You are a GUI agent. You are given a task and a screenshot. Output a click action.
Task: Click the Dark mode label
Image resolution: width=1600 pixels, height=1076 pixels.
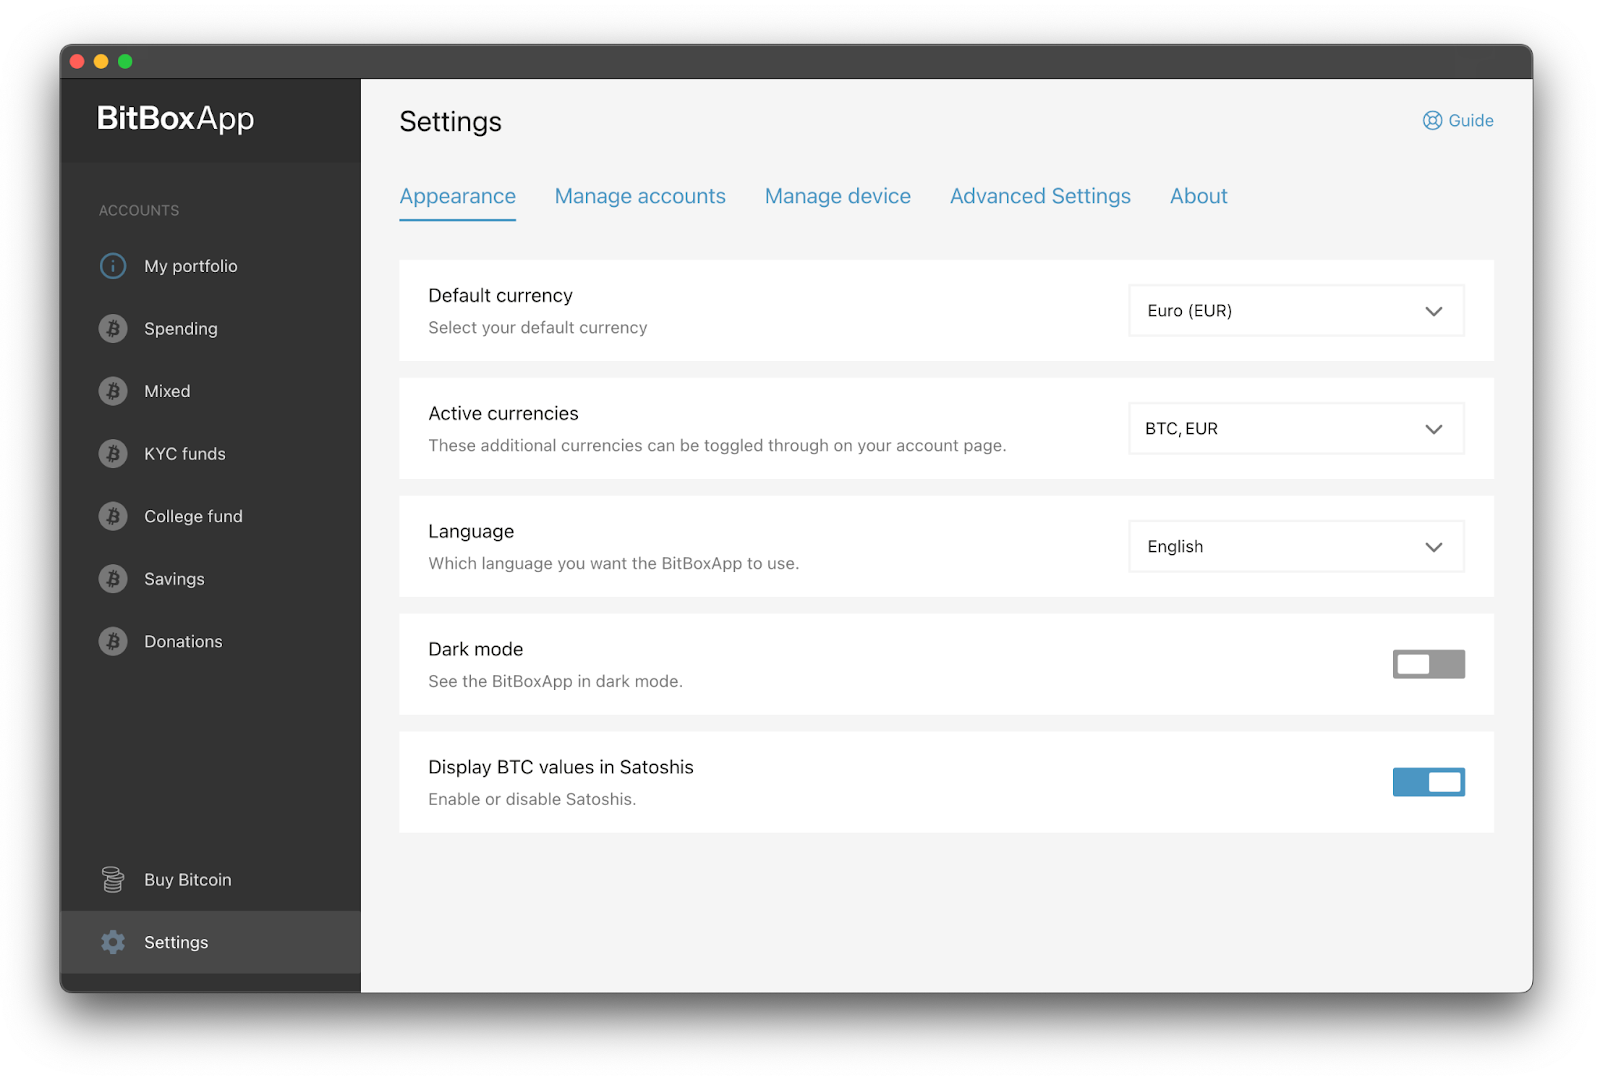point(476,650)
